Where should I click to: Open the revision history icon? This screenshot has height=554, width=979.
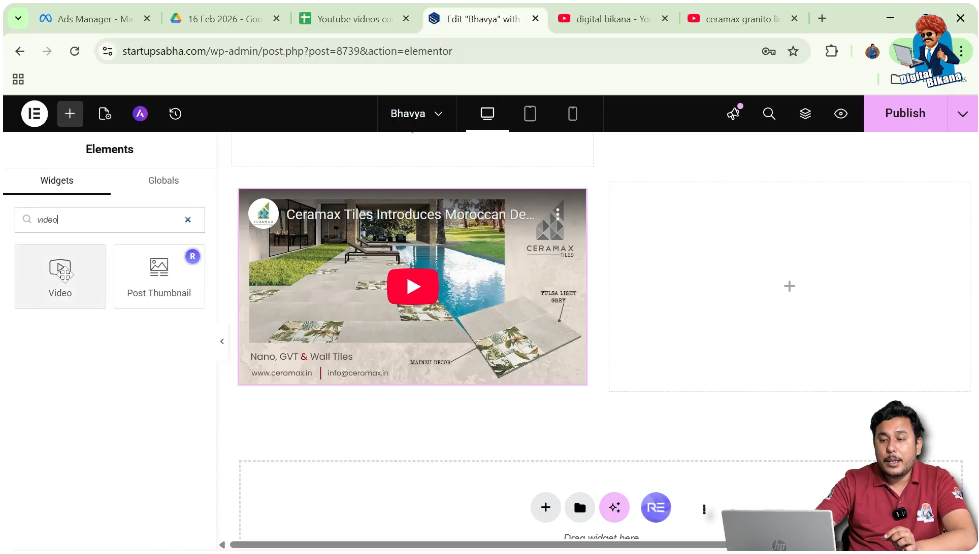[175, 114]
